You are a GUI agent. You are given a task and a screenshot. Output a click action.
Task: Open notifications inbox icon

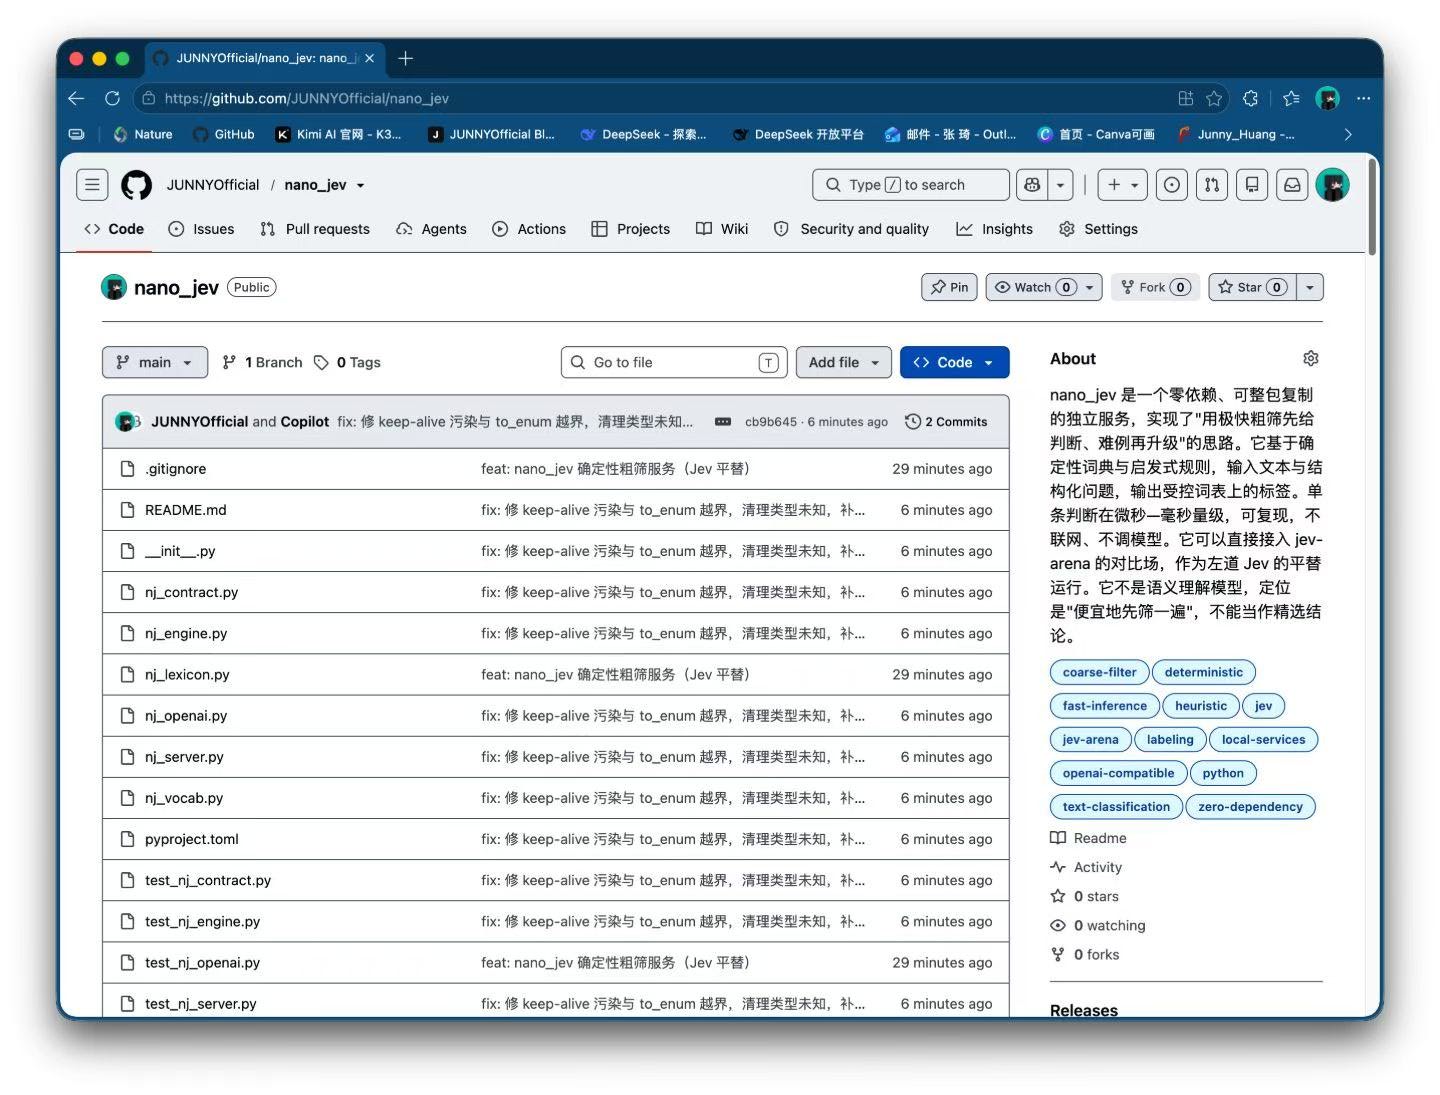(1292, 185)
